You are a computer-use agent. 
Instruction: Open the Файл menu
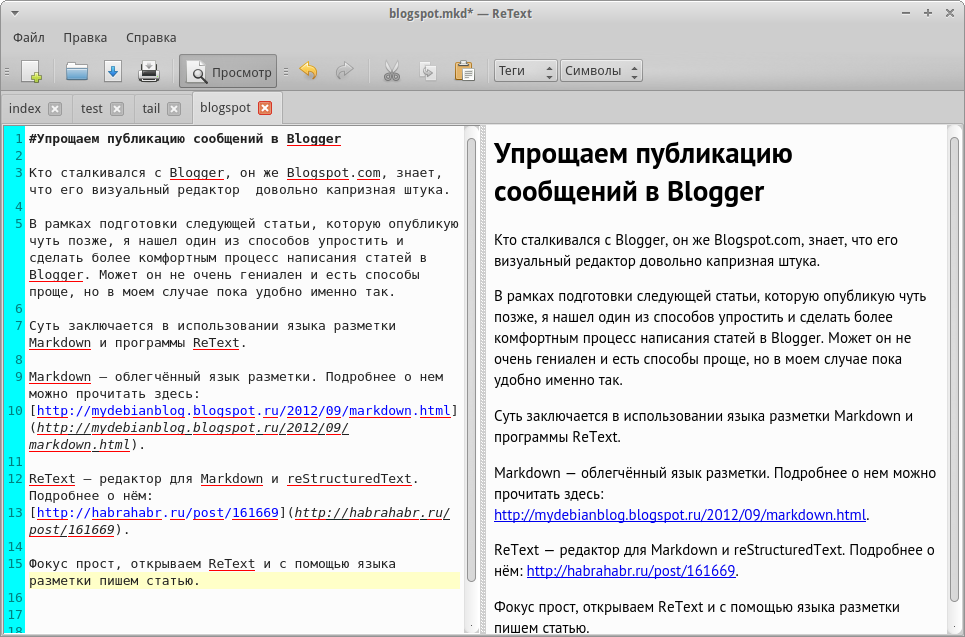(x=29, y=38)
